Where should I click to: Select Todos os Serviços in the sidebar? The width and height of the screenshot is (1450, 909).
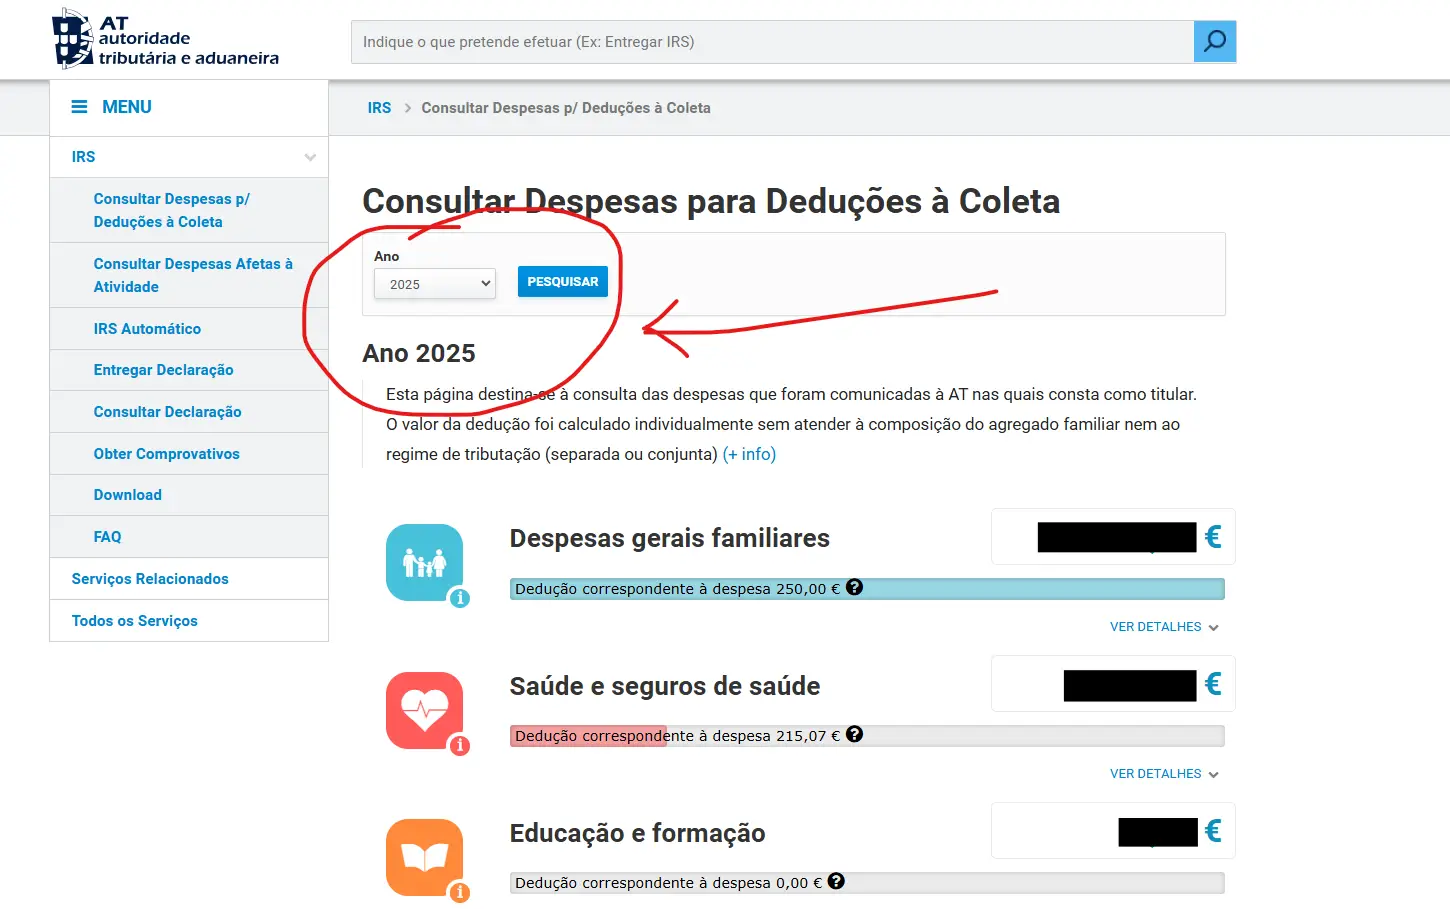click(133, 620)
